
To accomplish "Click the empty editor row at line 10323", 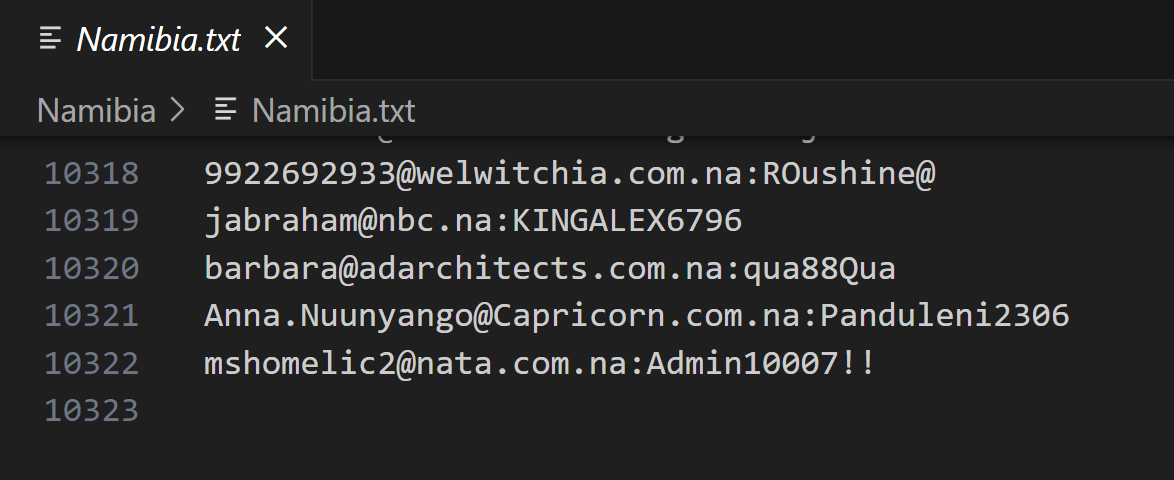I will coord(600,410).
